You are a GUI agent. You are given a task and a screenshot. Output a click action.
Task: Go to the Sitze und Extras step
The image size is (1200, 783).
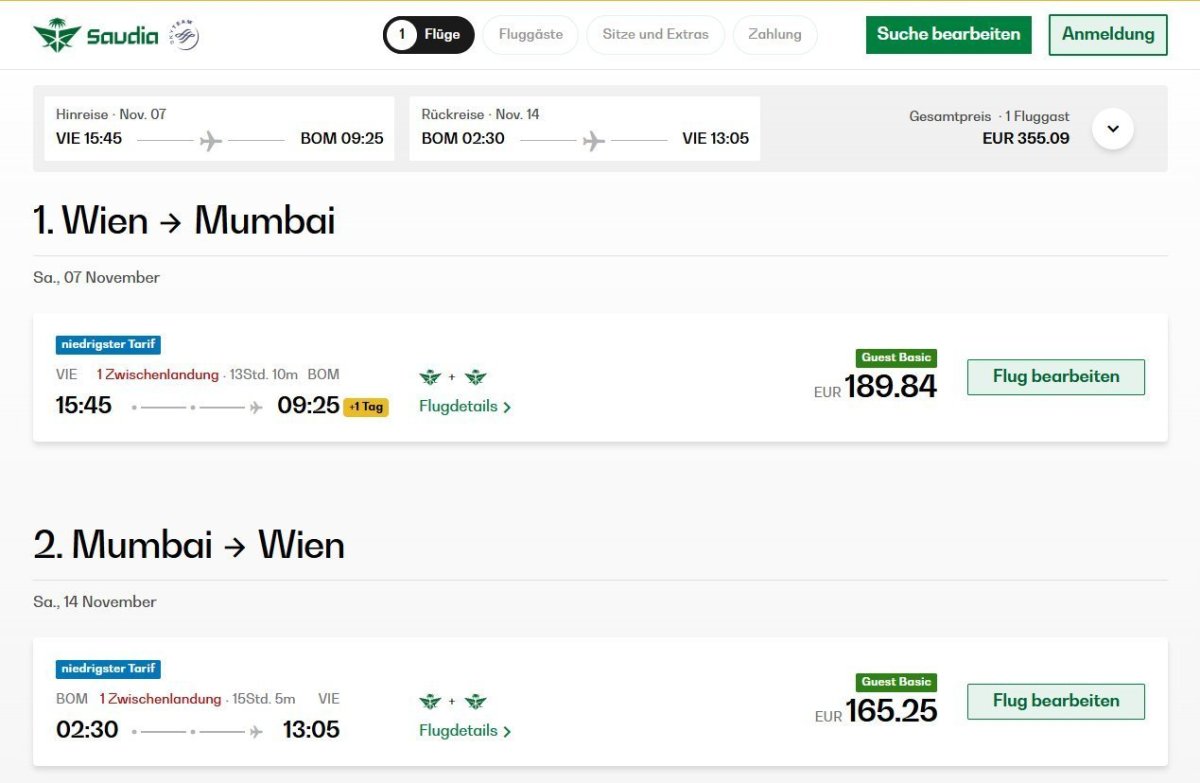pyautogui.click(x=655, y=35)
